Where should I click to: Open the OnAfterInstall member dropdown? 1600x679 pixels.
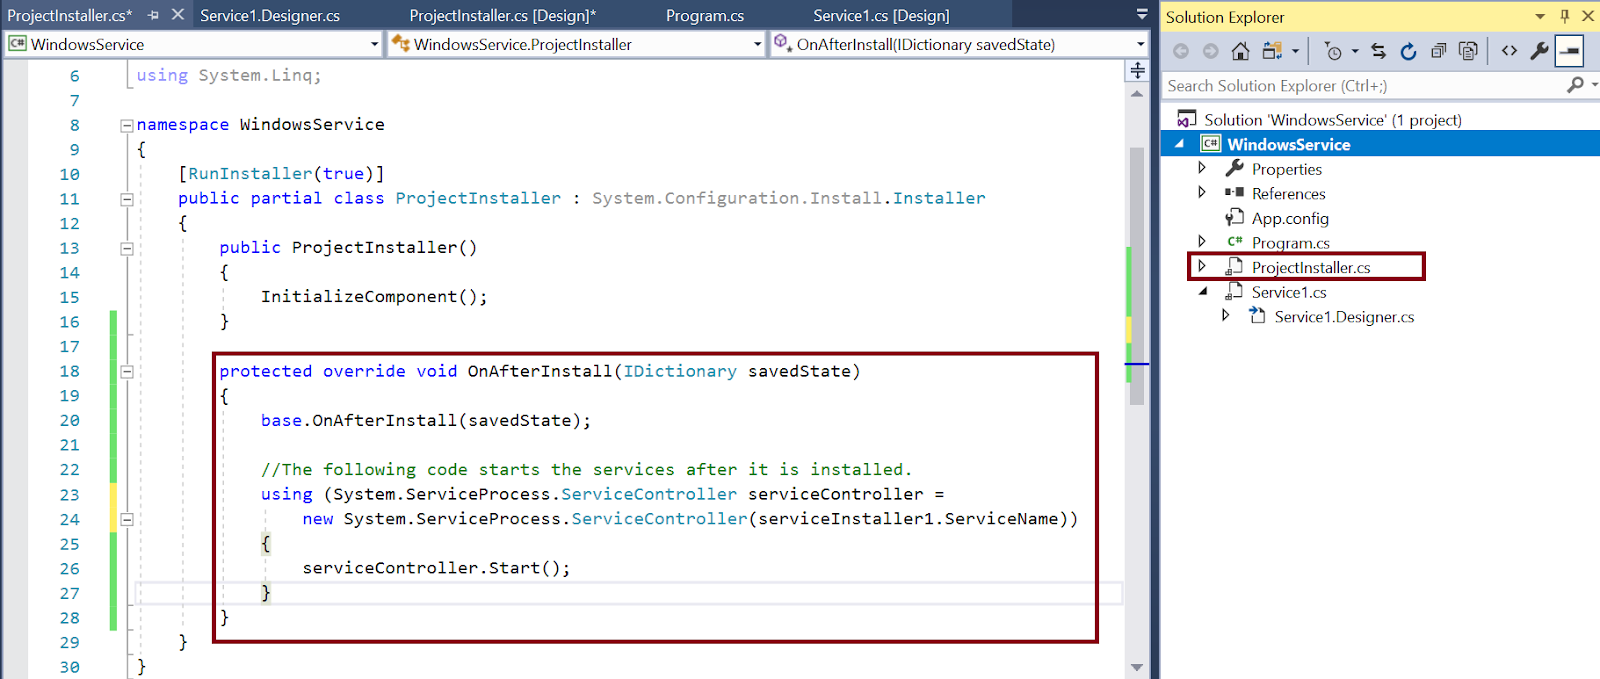1140,44
